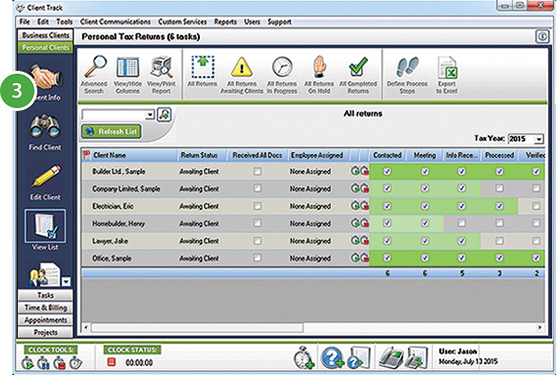
Task: Uncheck Processed for Electrician, Eric
Action: [x=500, y=206]
